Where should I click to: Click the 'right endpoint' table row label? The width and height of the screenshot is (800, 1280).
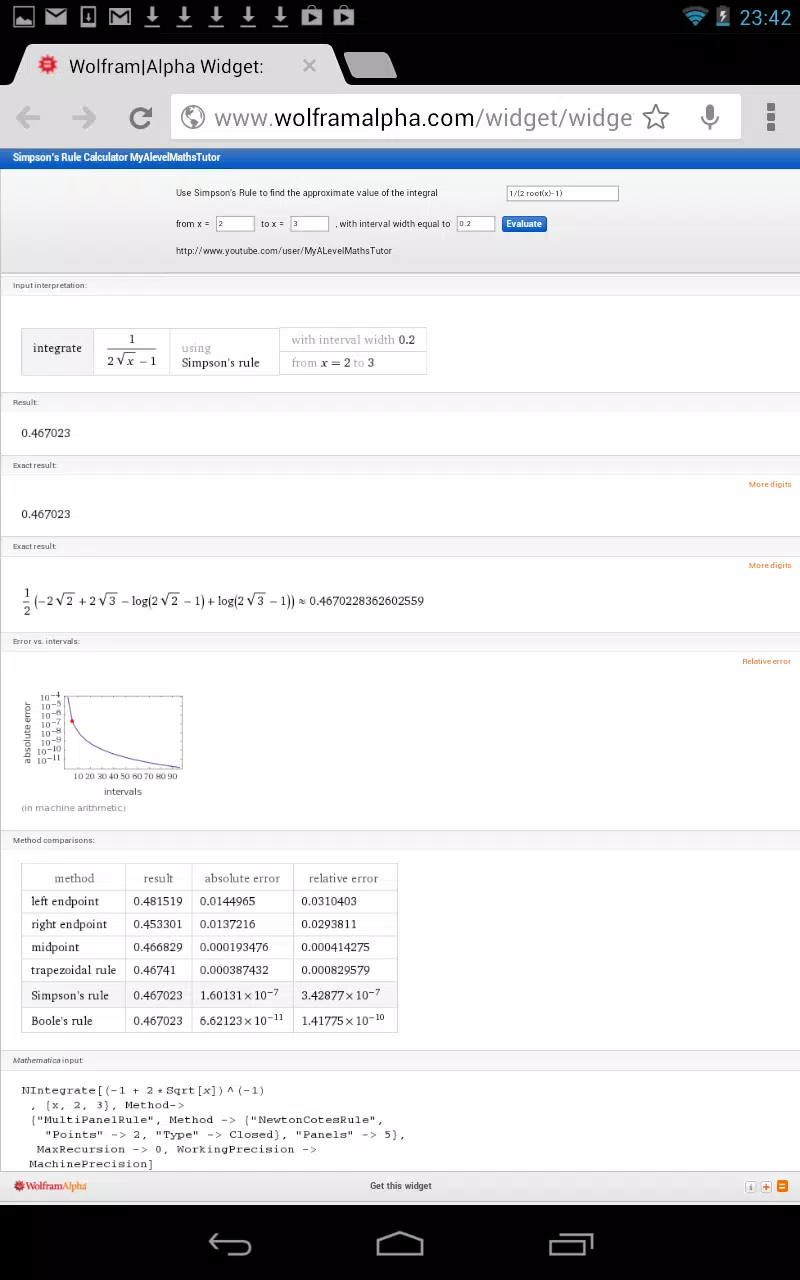69,924
